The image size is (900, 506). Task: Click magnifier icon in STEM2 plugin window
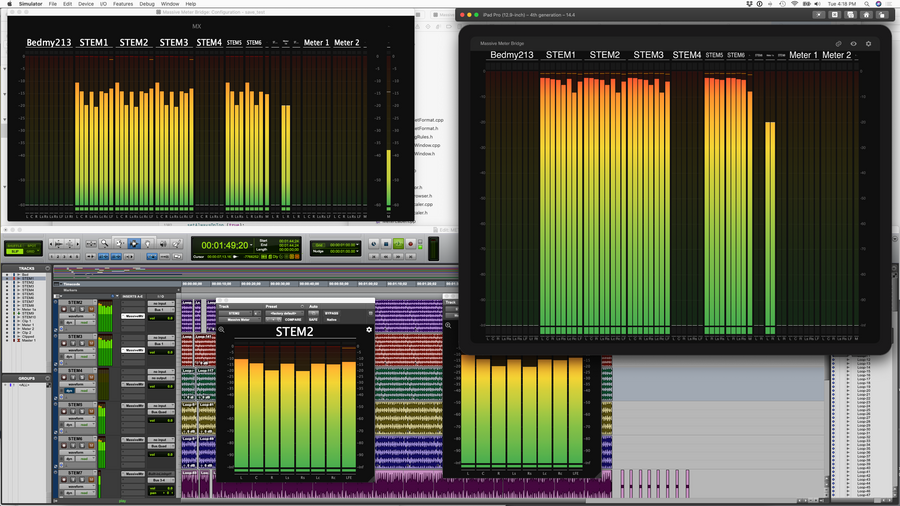222,330
